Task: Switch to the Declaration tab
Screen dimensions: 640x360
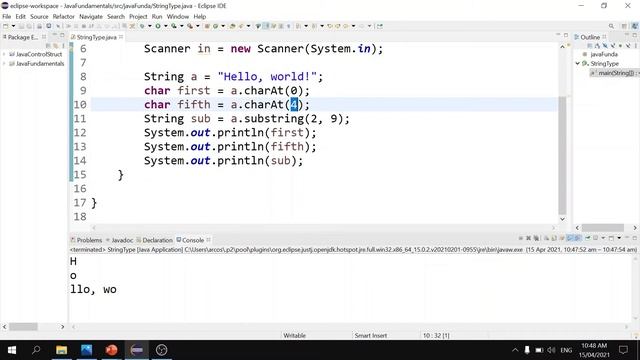Action: click(x=154, y=240)
